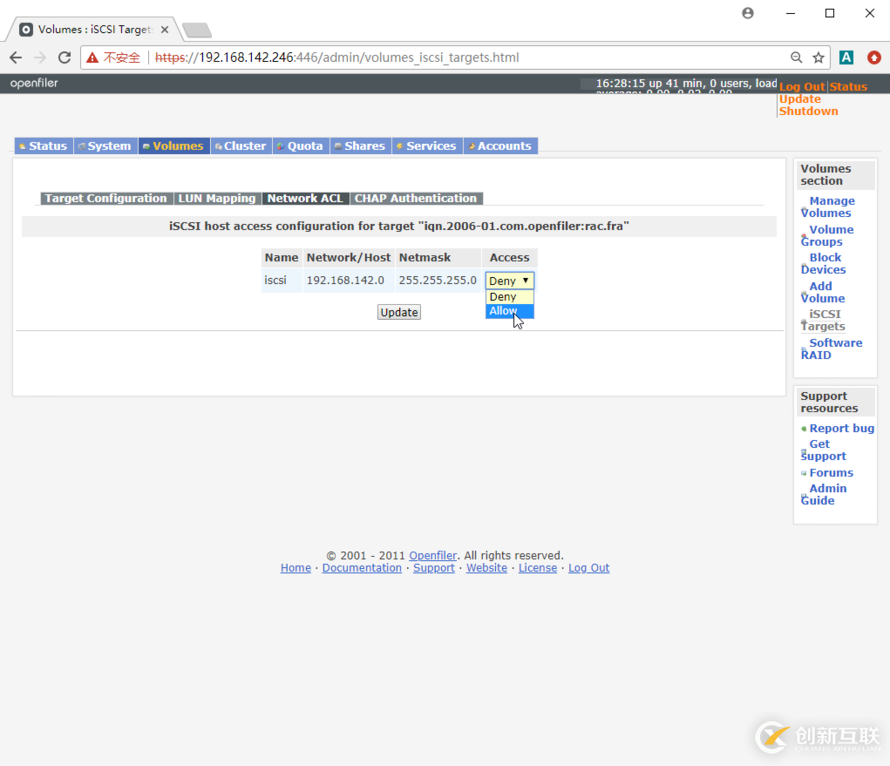Bookmark this page with star icon
890x766 pixels.
(818, 58)
